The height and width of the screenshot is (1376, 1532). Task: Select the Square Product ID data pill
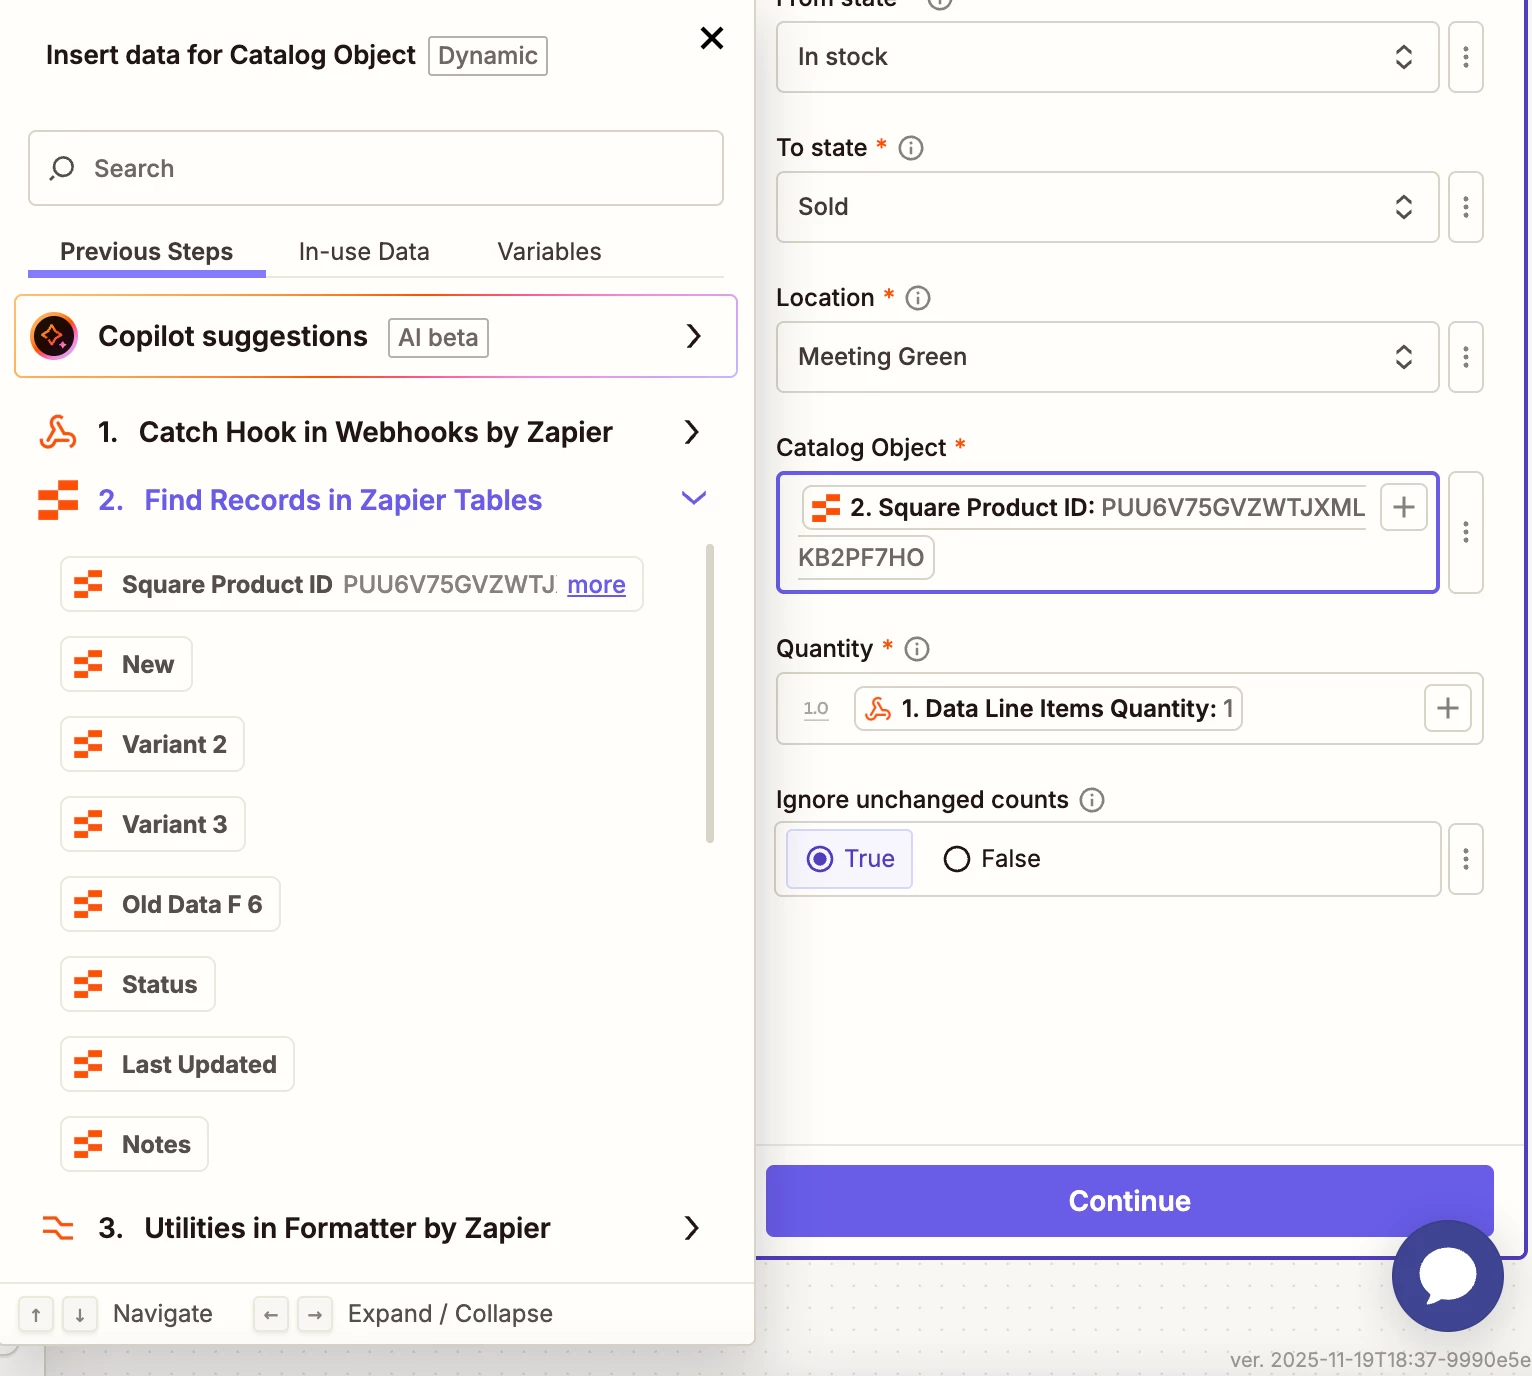pos(352,584)
